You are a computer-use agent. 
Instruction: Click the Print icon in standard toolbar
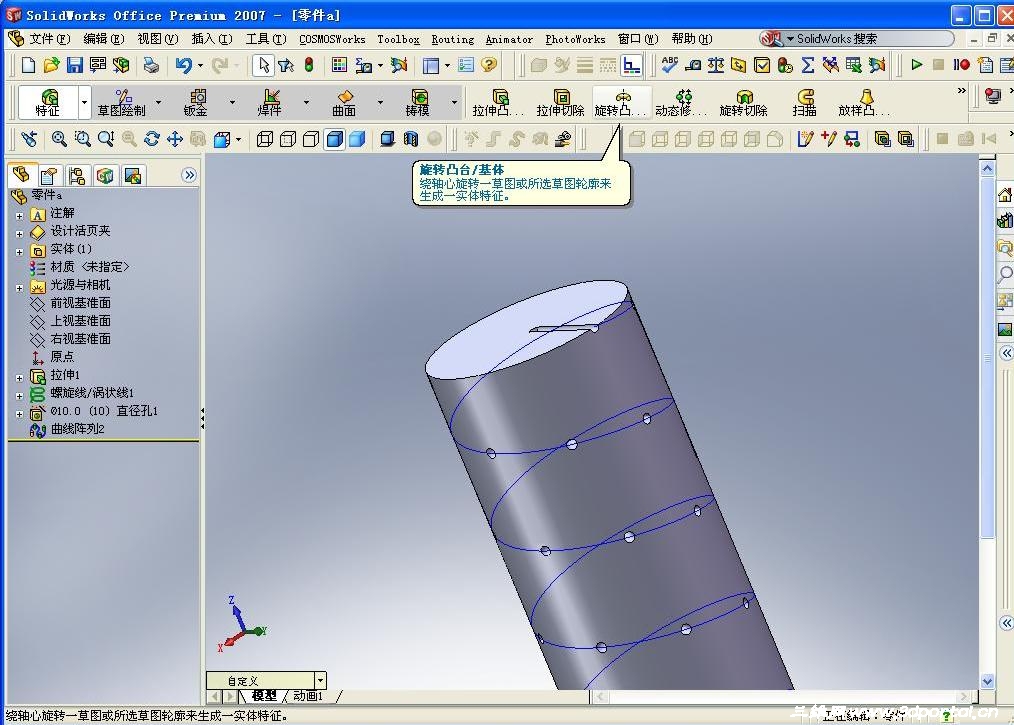[151, 65]
